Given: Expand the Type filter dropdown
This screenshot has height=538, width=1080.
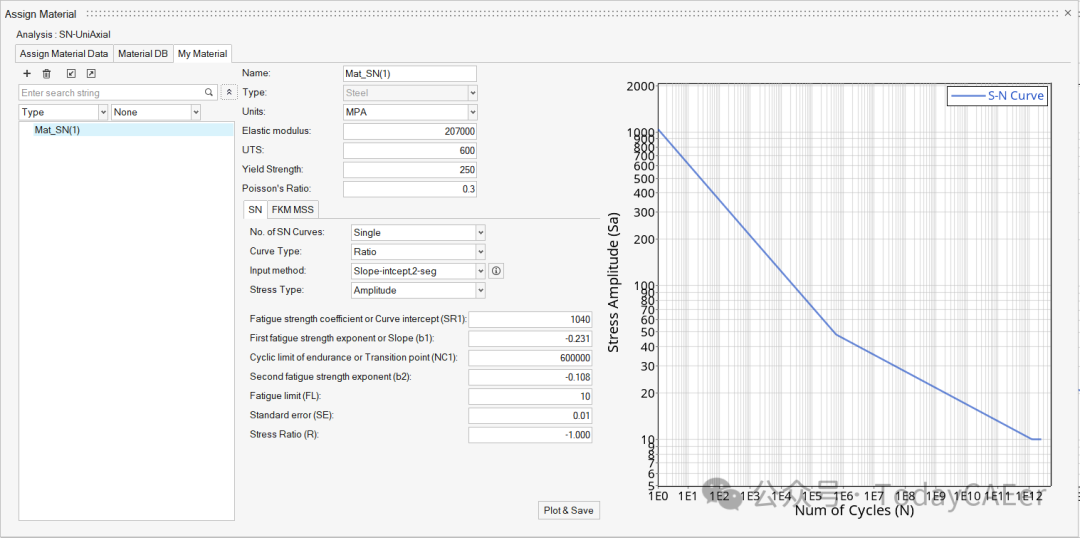Looking at the screenshot, I should (64, 113).
